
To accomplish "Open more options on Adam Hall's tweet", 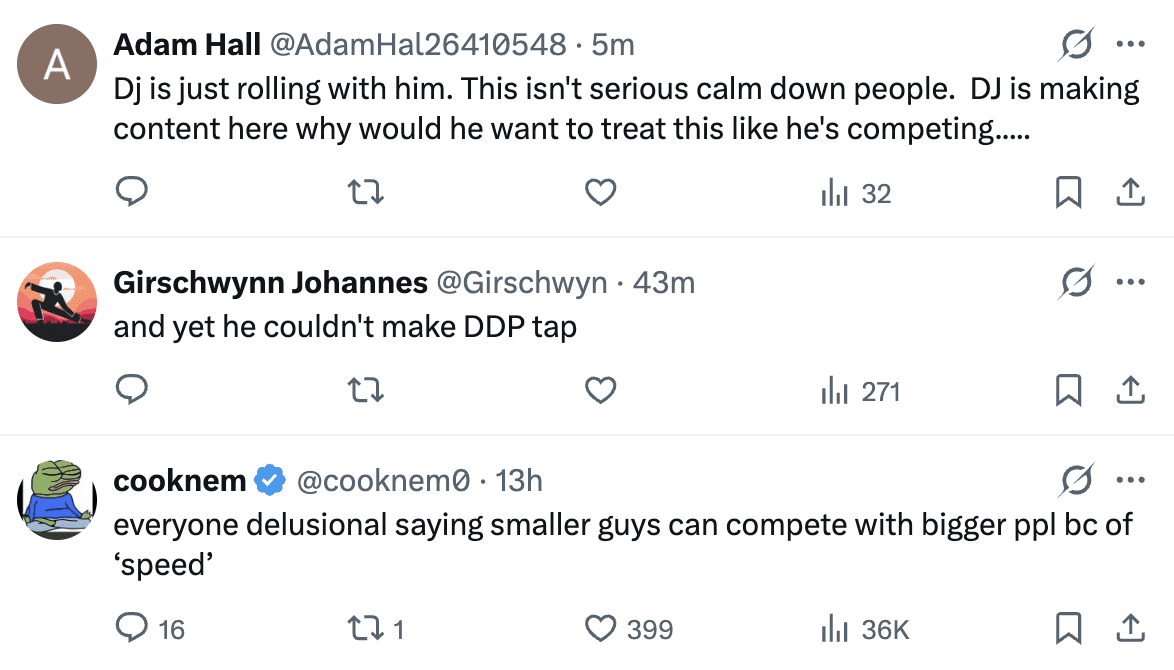I will (1130, 45).
